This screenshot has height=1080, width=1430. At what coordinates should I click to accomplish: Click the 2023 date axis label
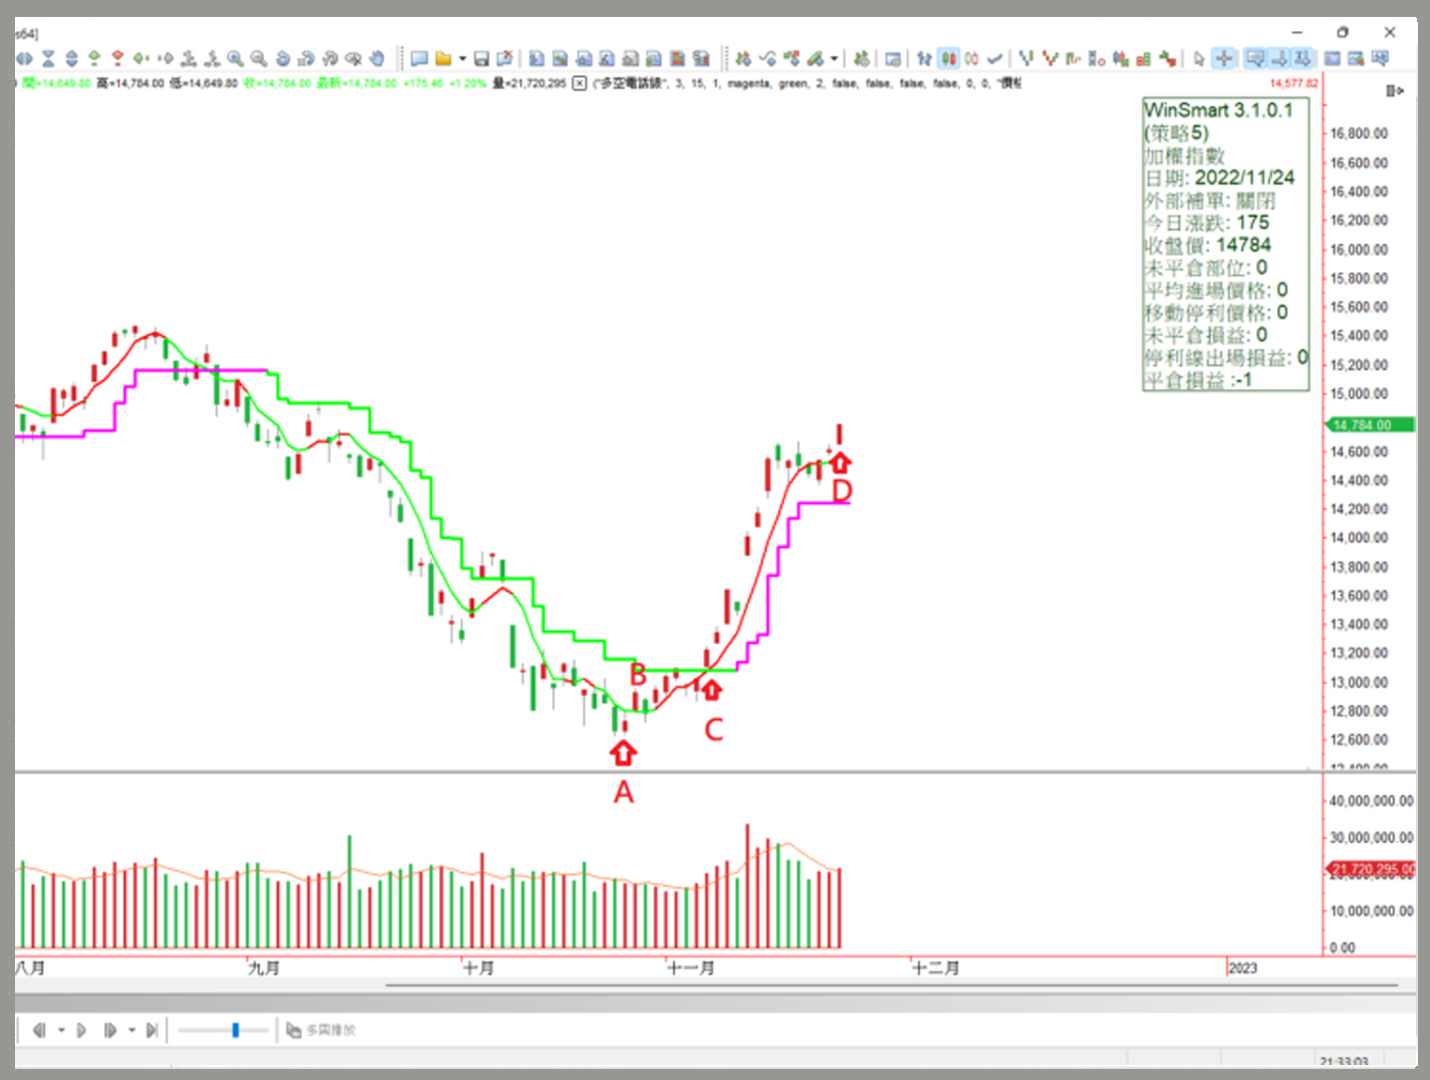pos(1243,968)
